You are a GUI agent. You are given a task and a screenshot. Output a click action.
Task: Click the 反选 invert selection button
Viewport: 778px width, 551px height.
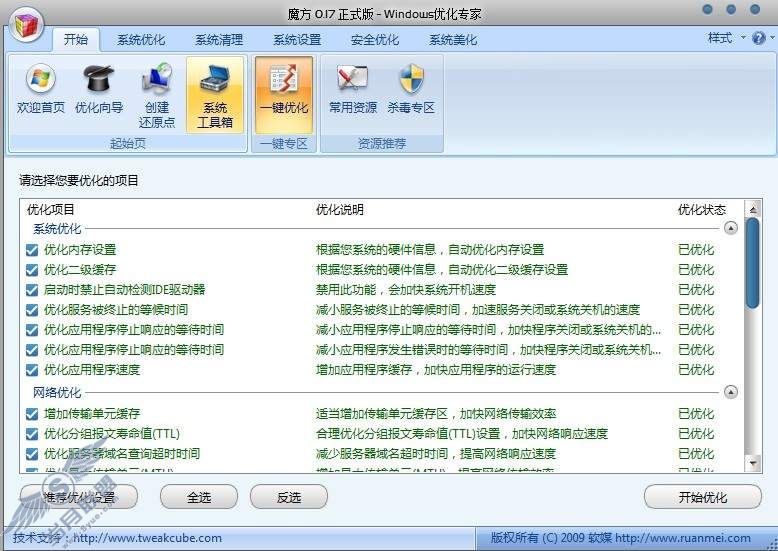[289, 497]
